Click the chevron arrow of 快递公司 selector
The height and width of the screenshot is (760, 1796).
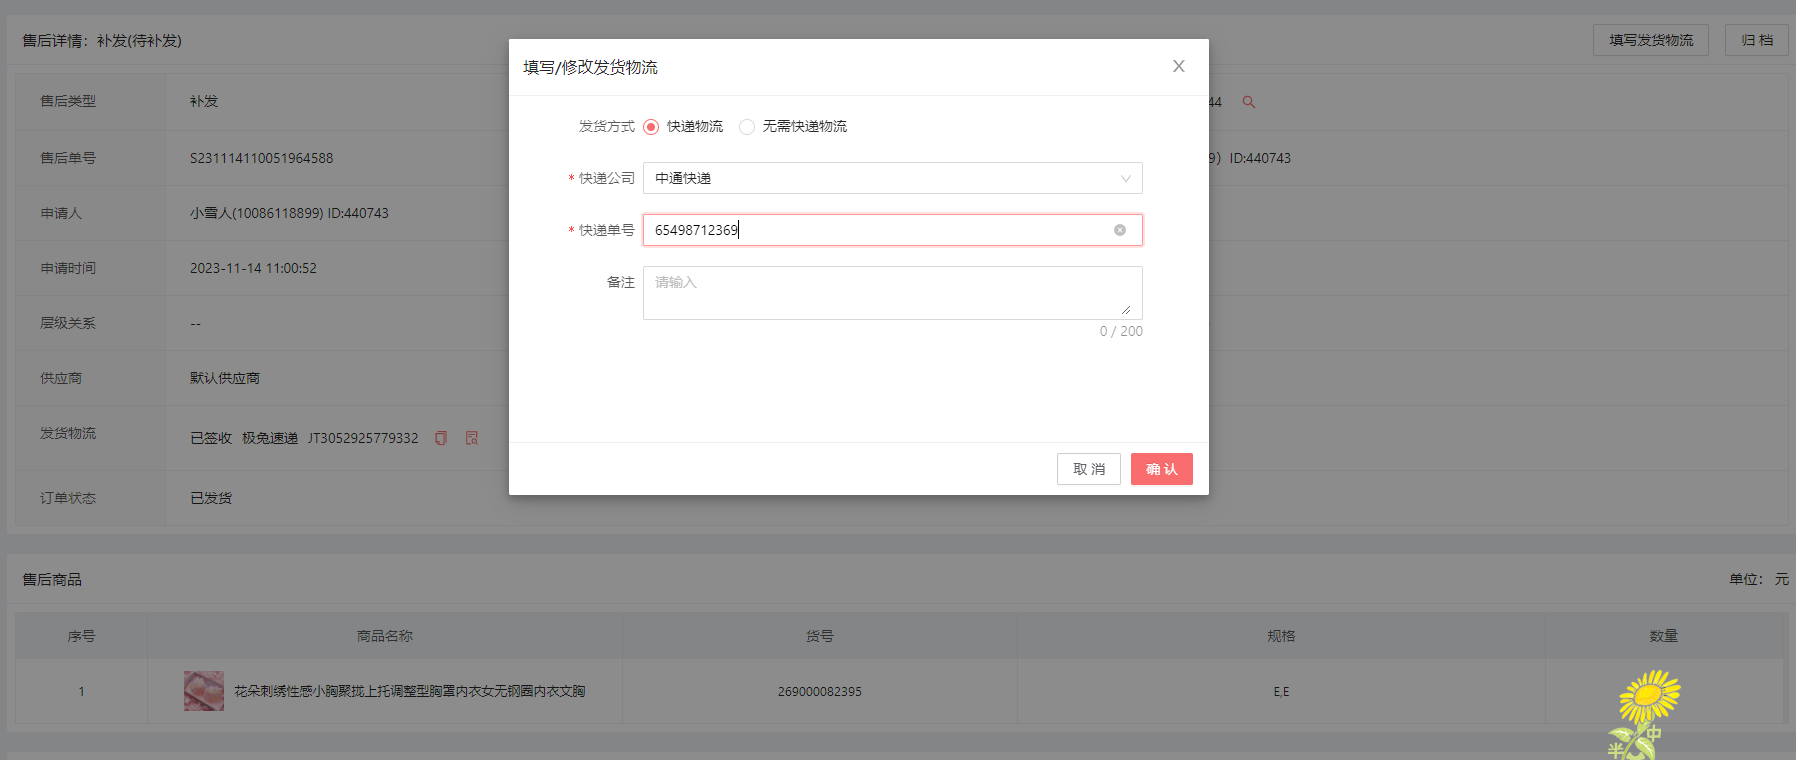click(x=1125, y=179)
